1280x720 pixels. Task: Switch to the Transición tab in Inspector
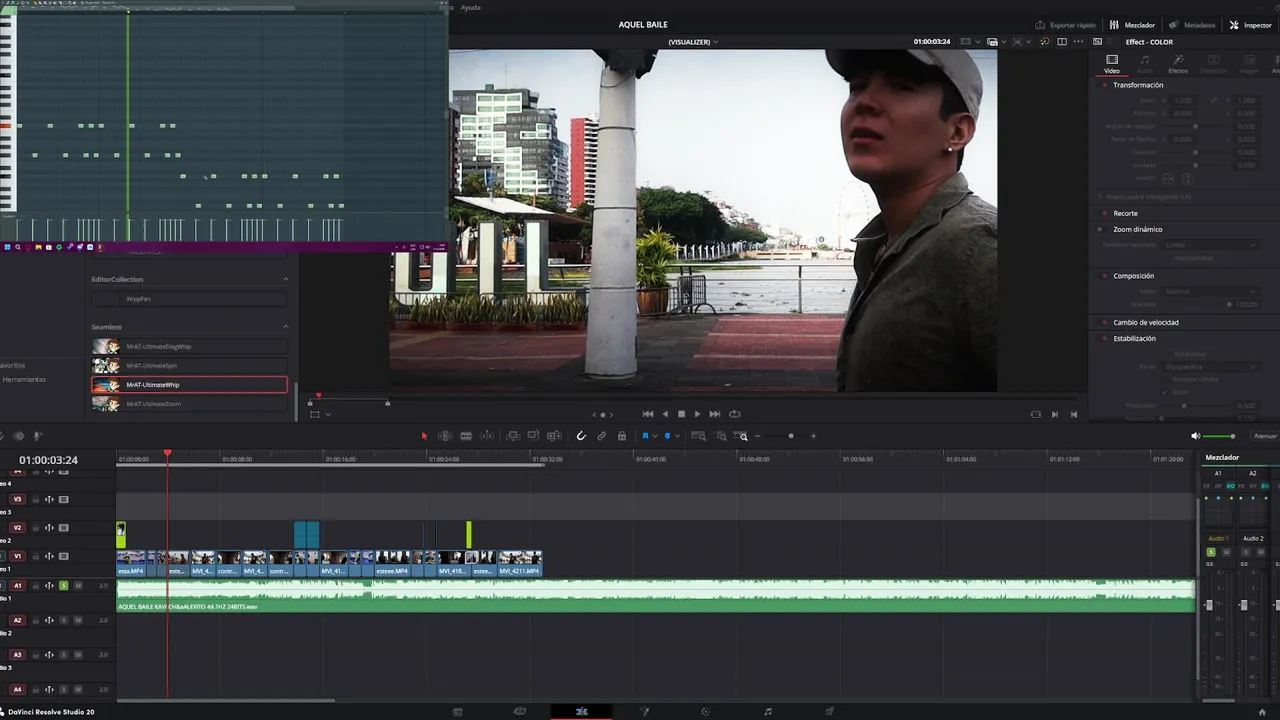tap(1213, 64)
